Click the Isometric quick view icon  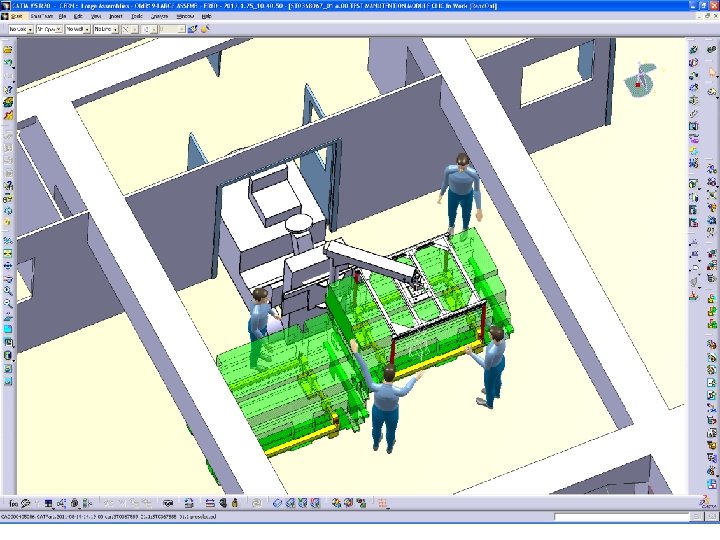coord(8,343)
